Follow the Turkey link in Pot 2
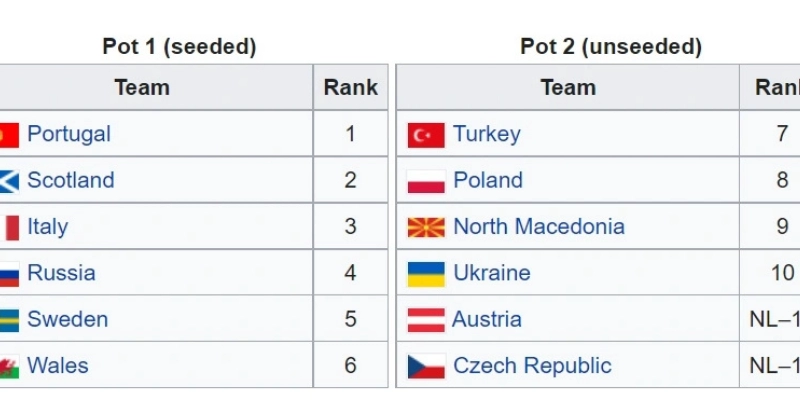This screenshot has width=800, height=400. tap(487, 134)
